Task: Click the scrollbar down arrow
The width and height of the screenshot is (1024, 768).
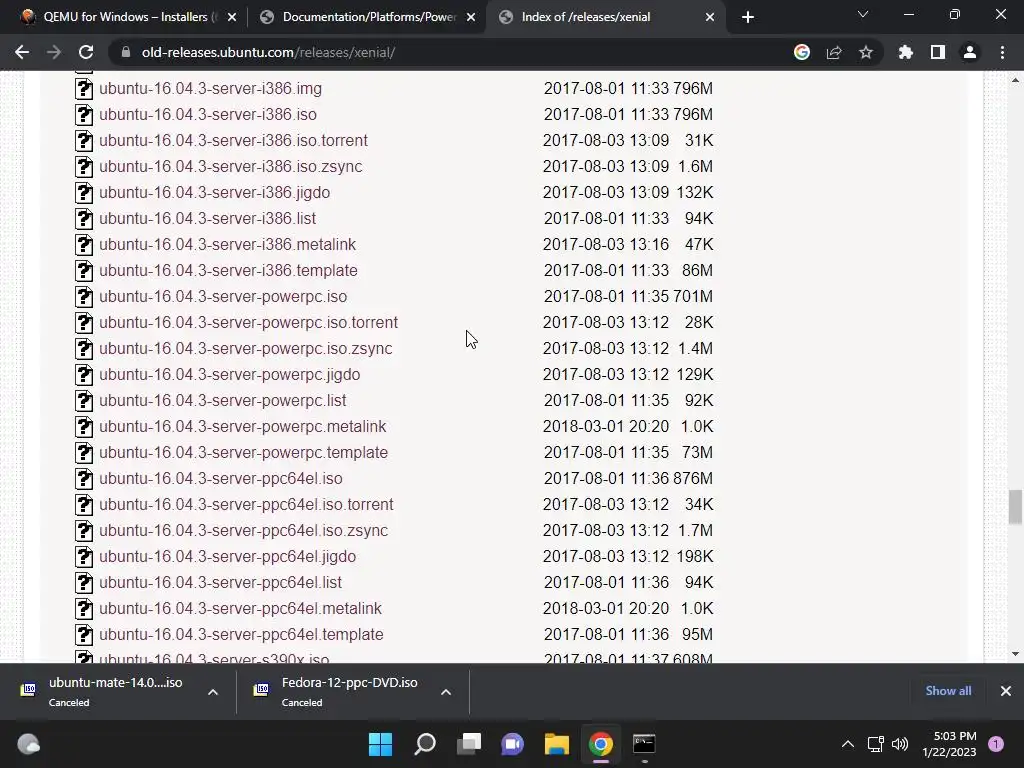Action: (1015, 654)
